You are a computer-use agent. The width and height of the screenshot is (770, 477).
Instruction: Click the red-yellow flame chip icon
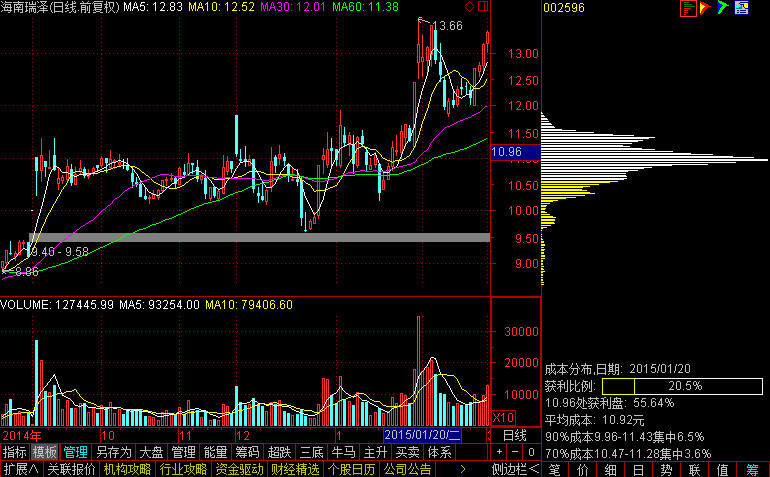point(705,8)
